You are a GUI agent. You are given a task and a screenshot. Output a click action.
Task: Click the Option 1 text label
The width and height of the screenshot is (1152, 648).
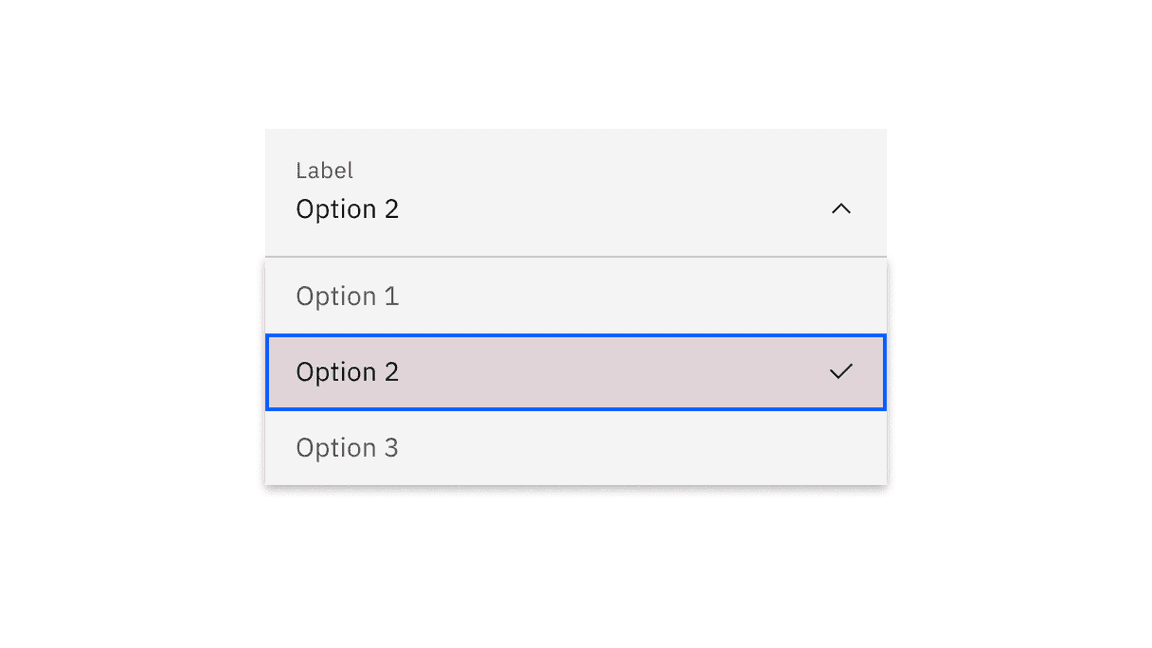click(x=347, y=296)
